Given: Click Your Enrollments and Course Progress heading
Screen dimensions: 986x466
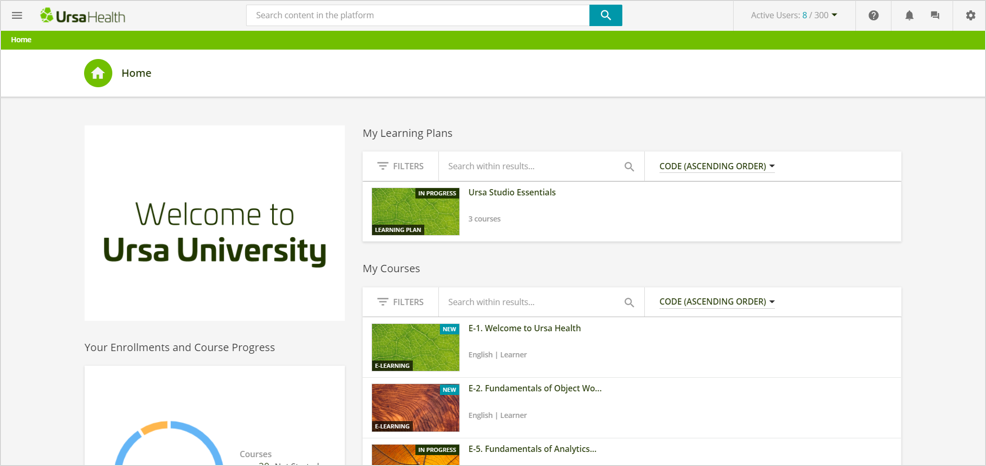Looking at the screenshot, I should 180,347.
